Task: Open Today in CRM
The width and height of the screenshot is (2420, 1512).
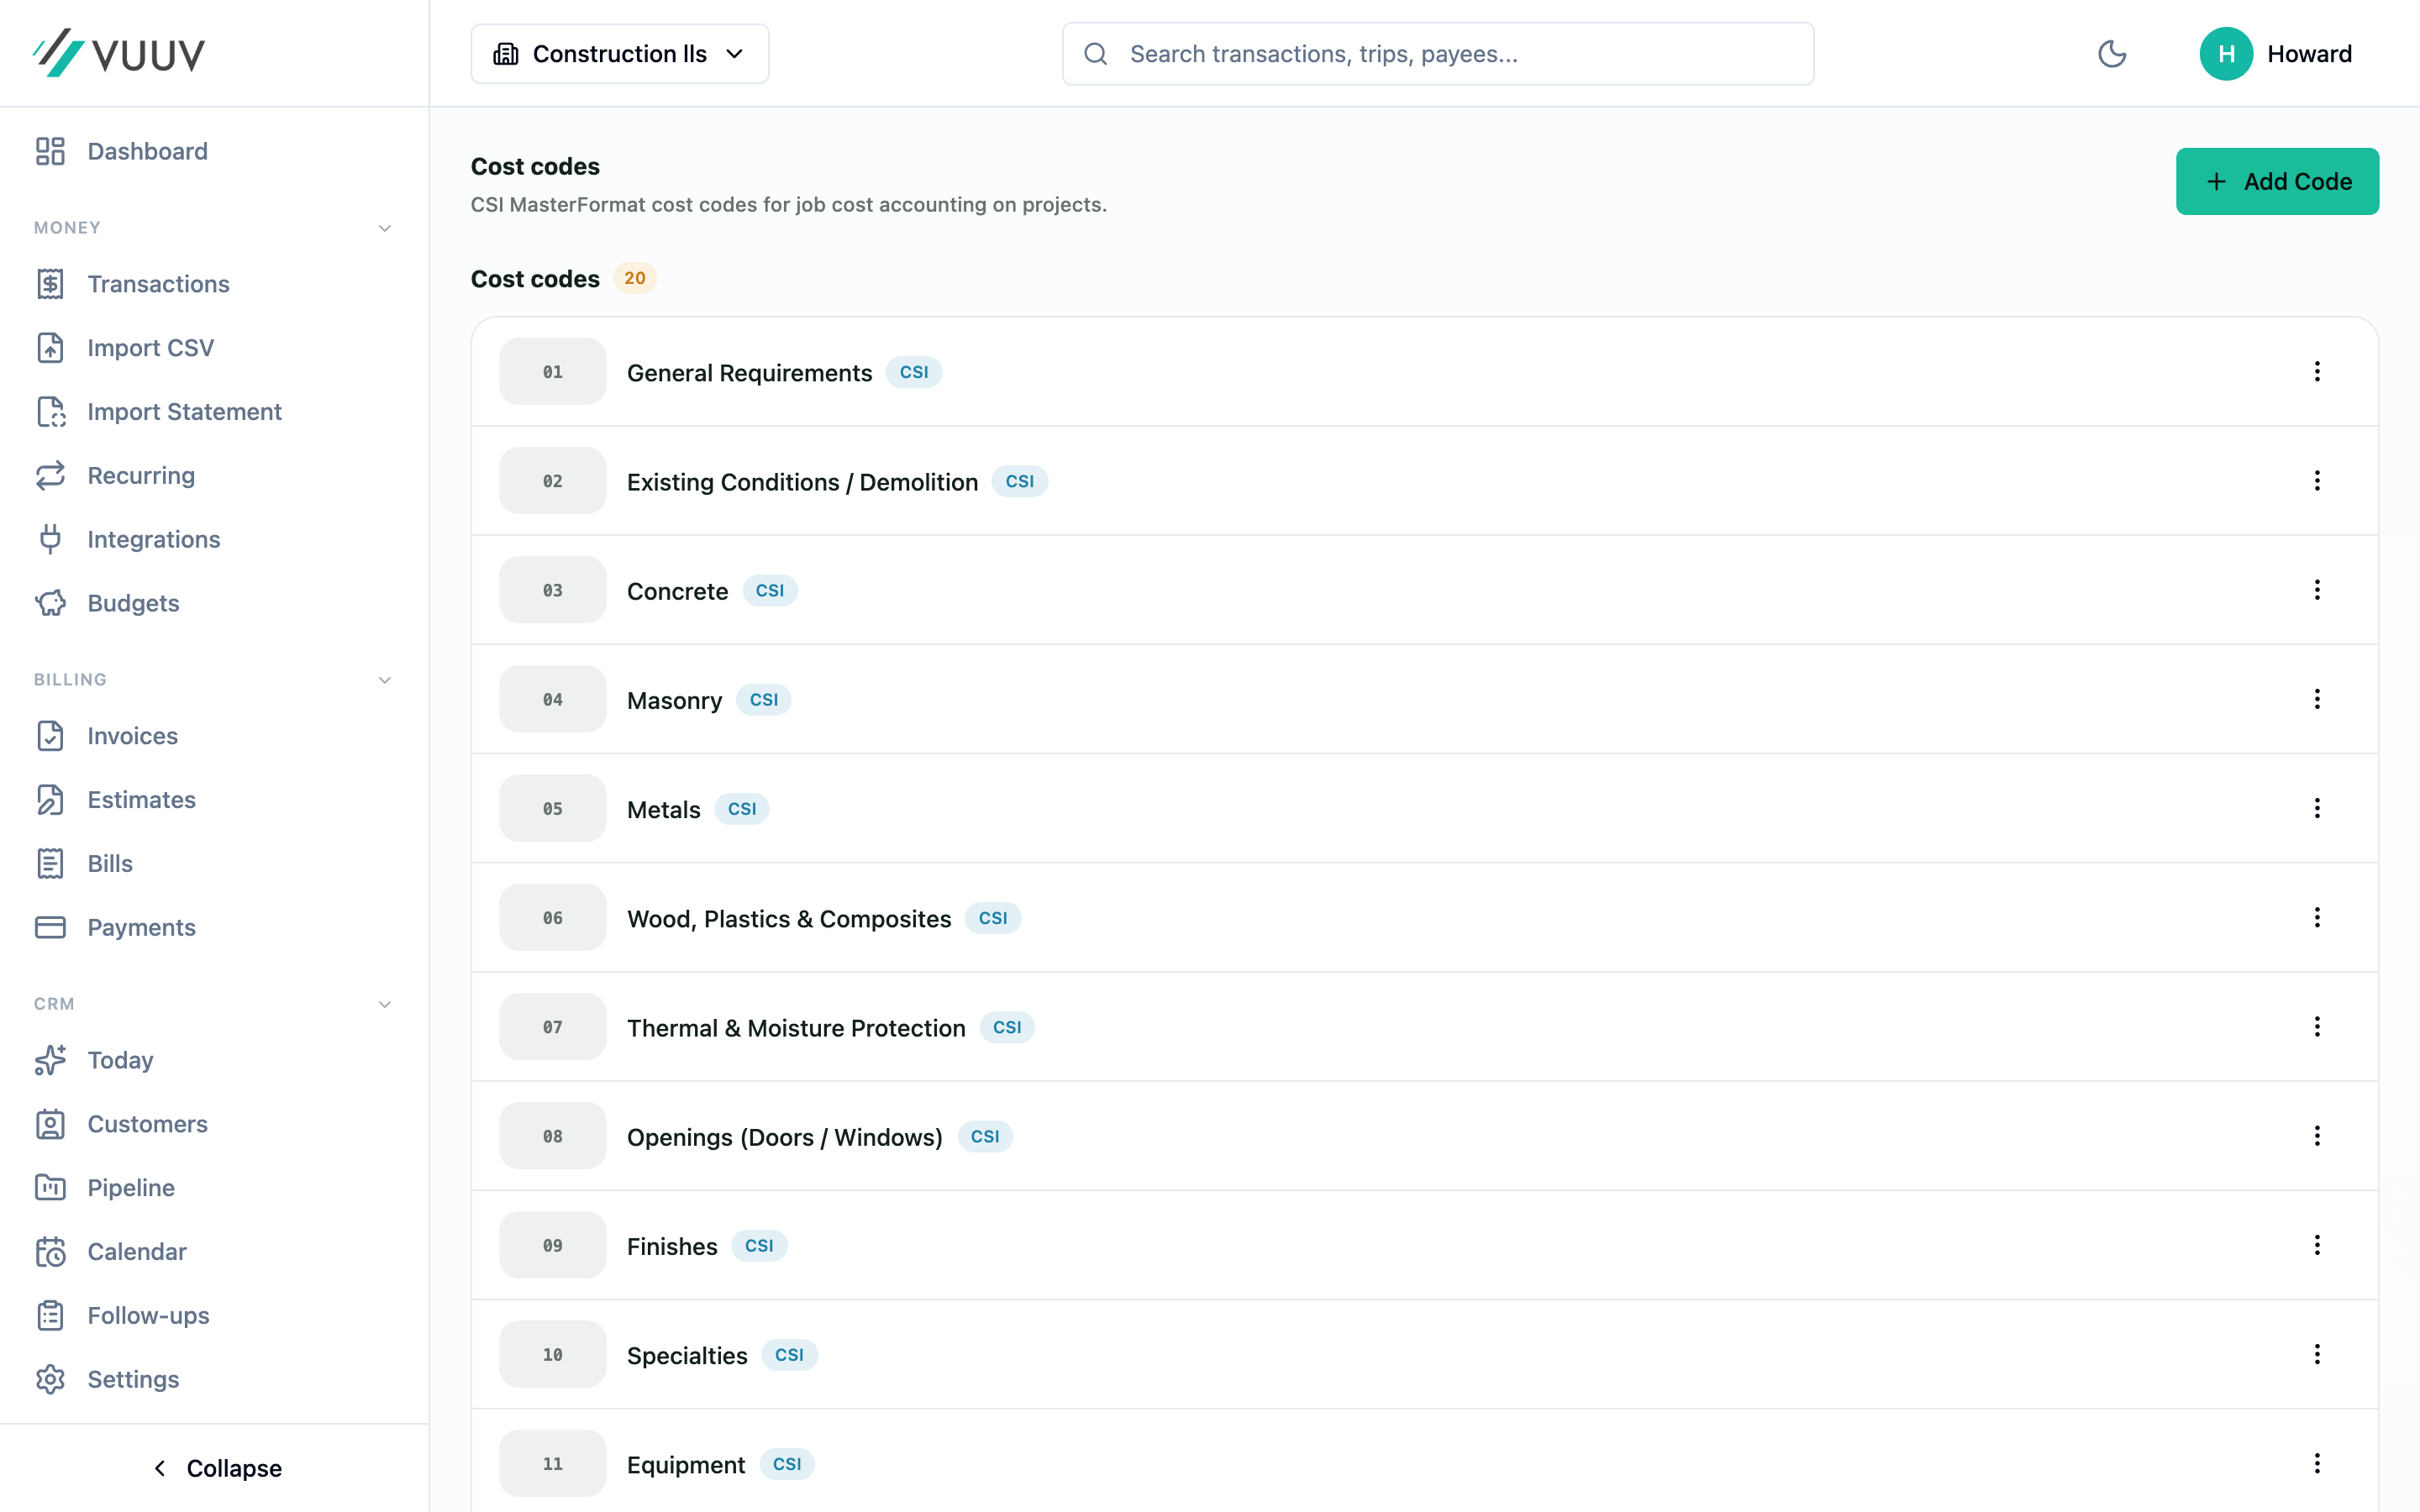Action: (x=94, y=1060)
